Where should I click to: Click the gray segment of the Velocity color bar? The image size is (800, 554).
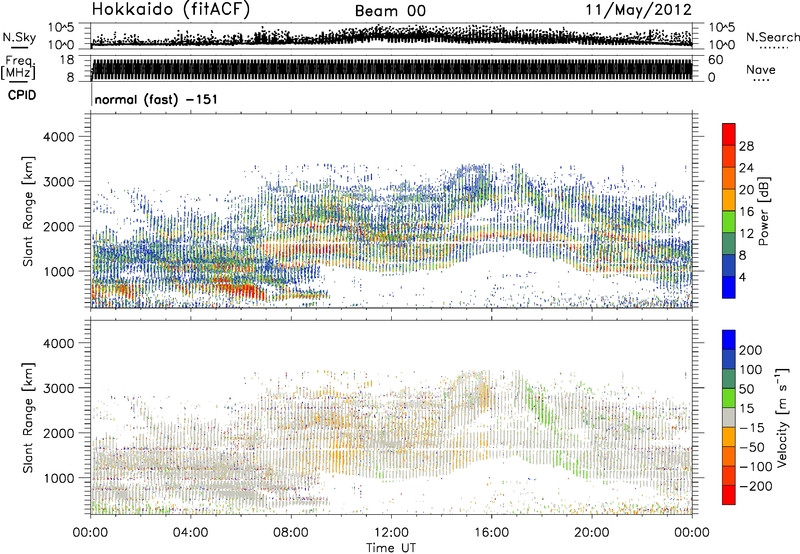pyautogui.click(x=729, y=417)
